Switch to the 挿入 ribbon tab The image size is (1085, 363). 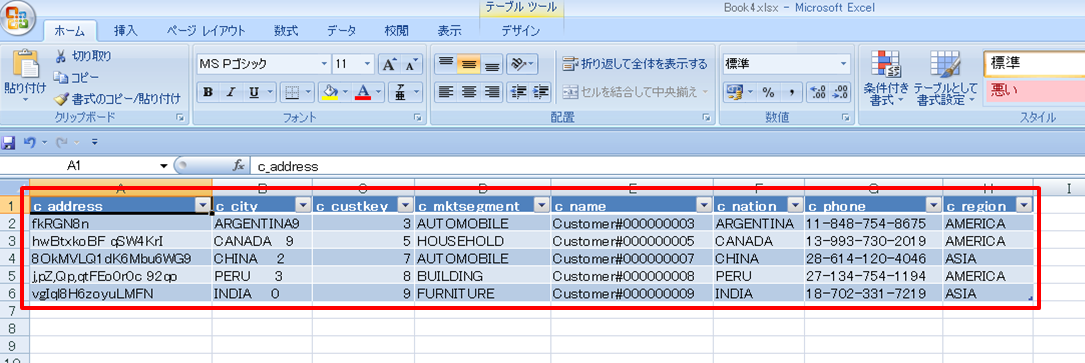point(125,30)
